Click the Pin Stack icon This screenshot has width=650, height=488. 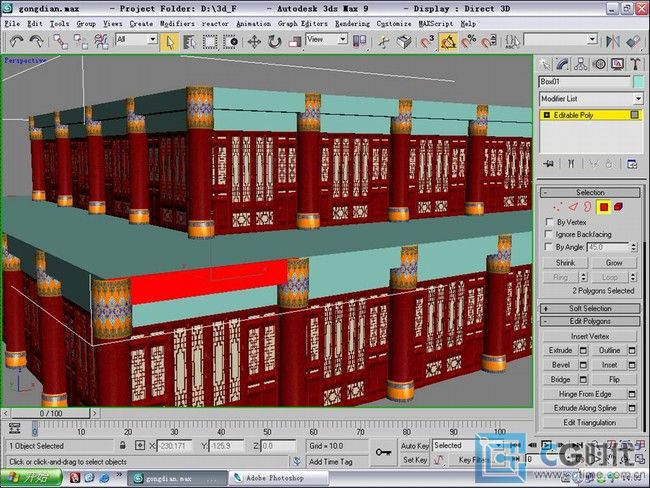(548, 164)
